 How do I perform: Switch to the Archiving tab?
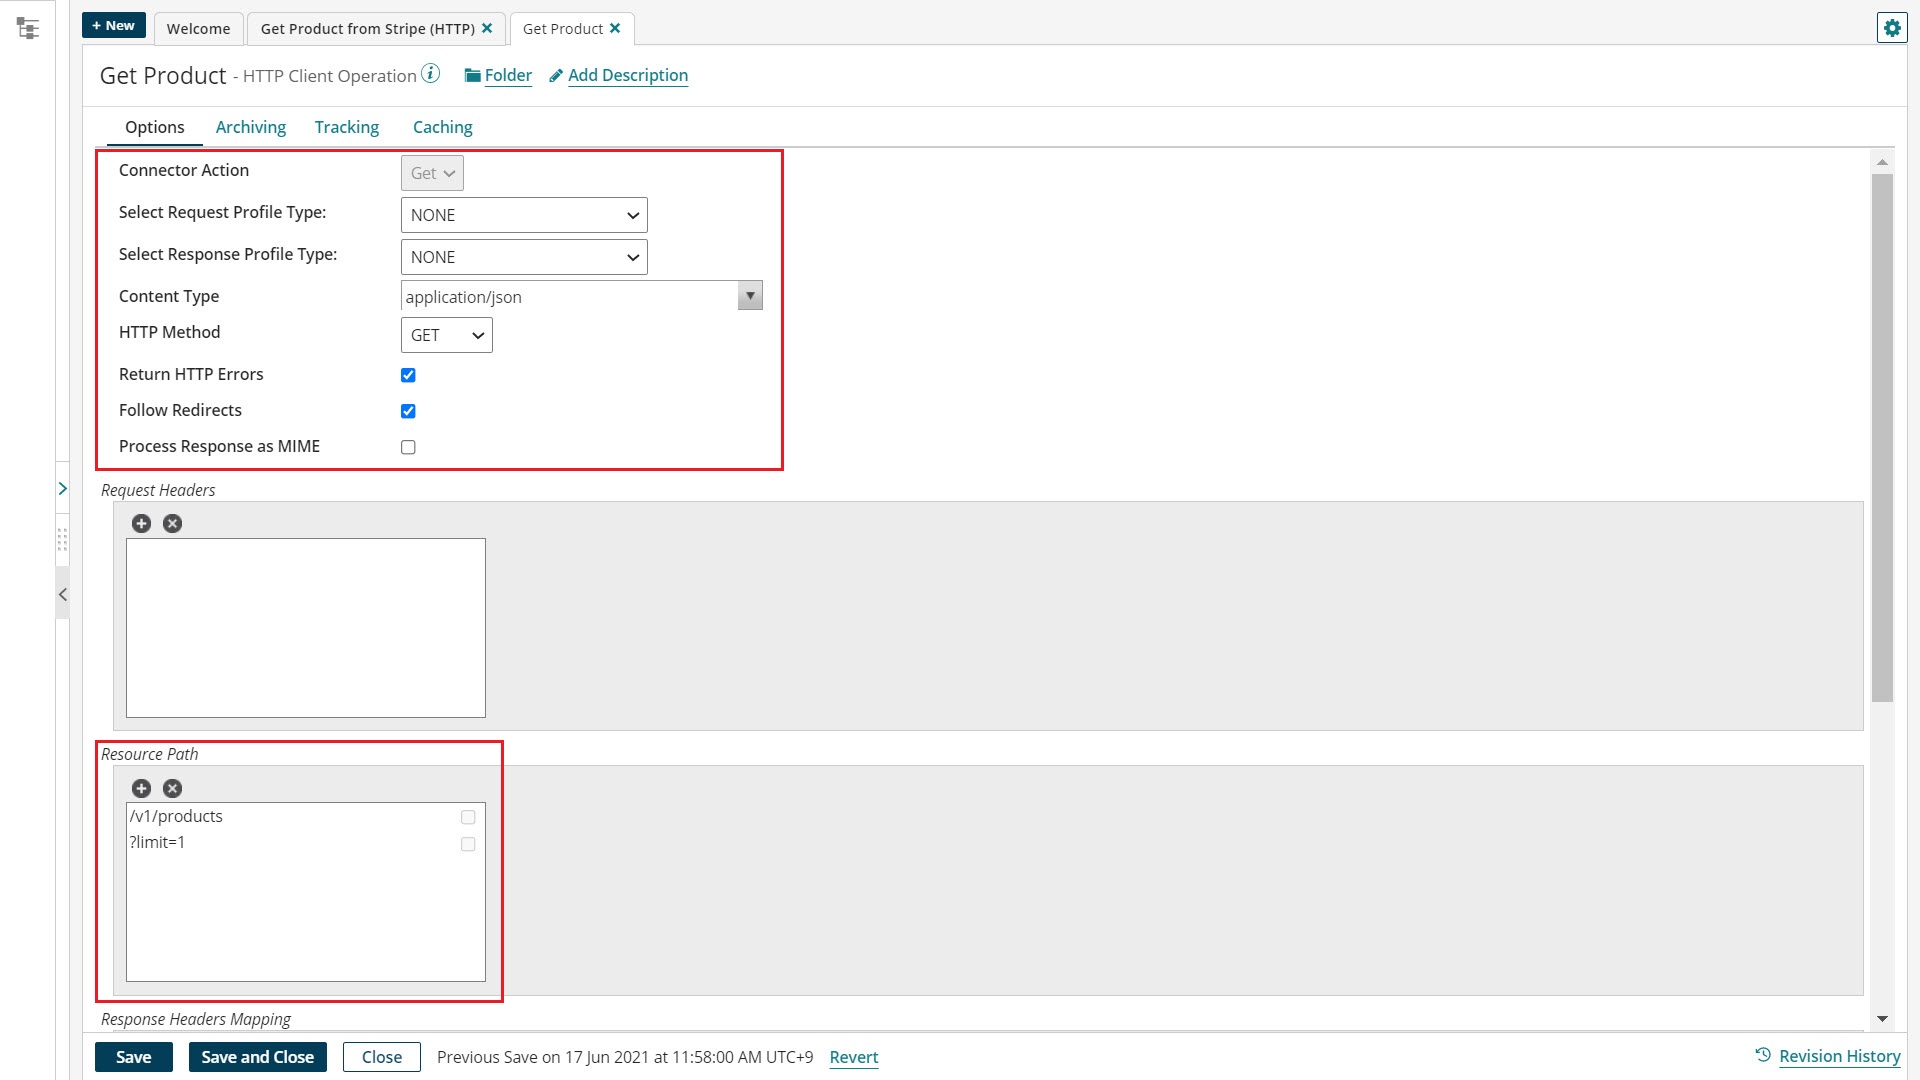tap(250, 127)
